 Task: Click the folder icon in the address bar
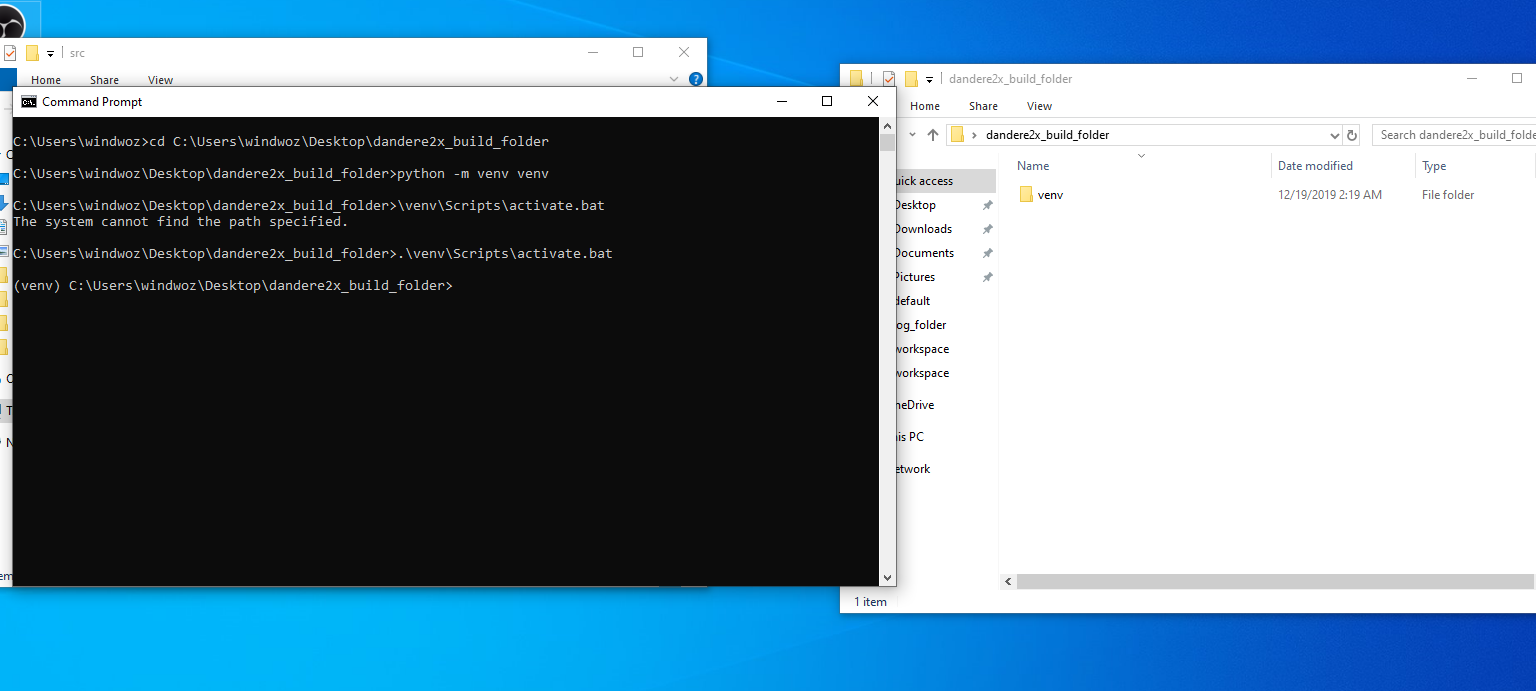pos(957,134)
